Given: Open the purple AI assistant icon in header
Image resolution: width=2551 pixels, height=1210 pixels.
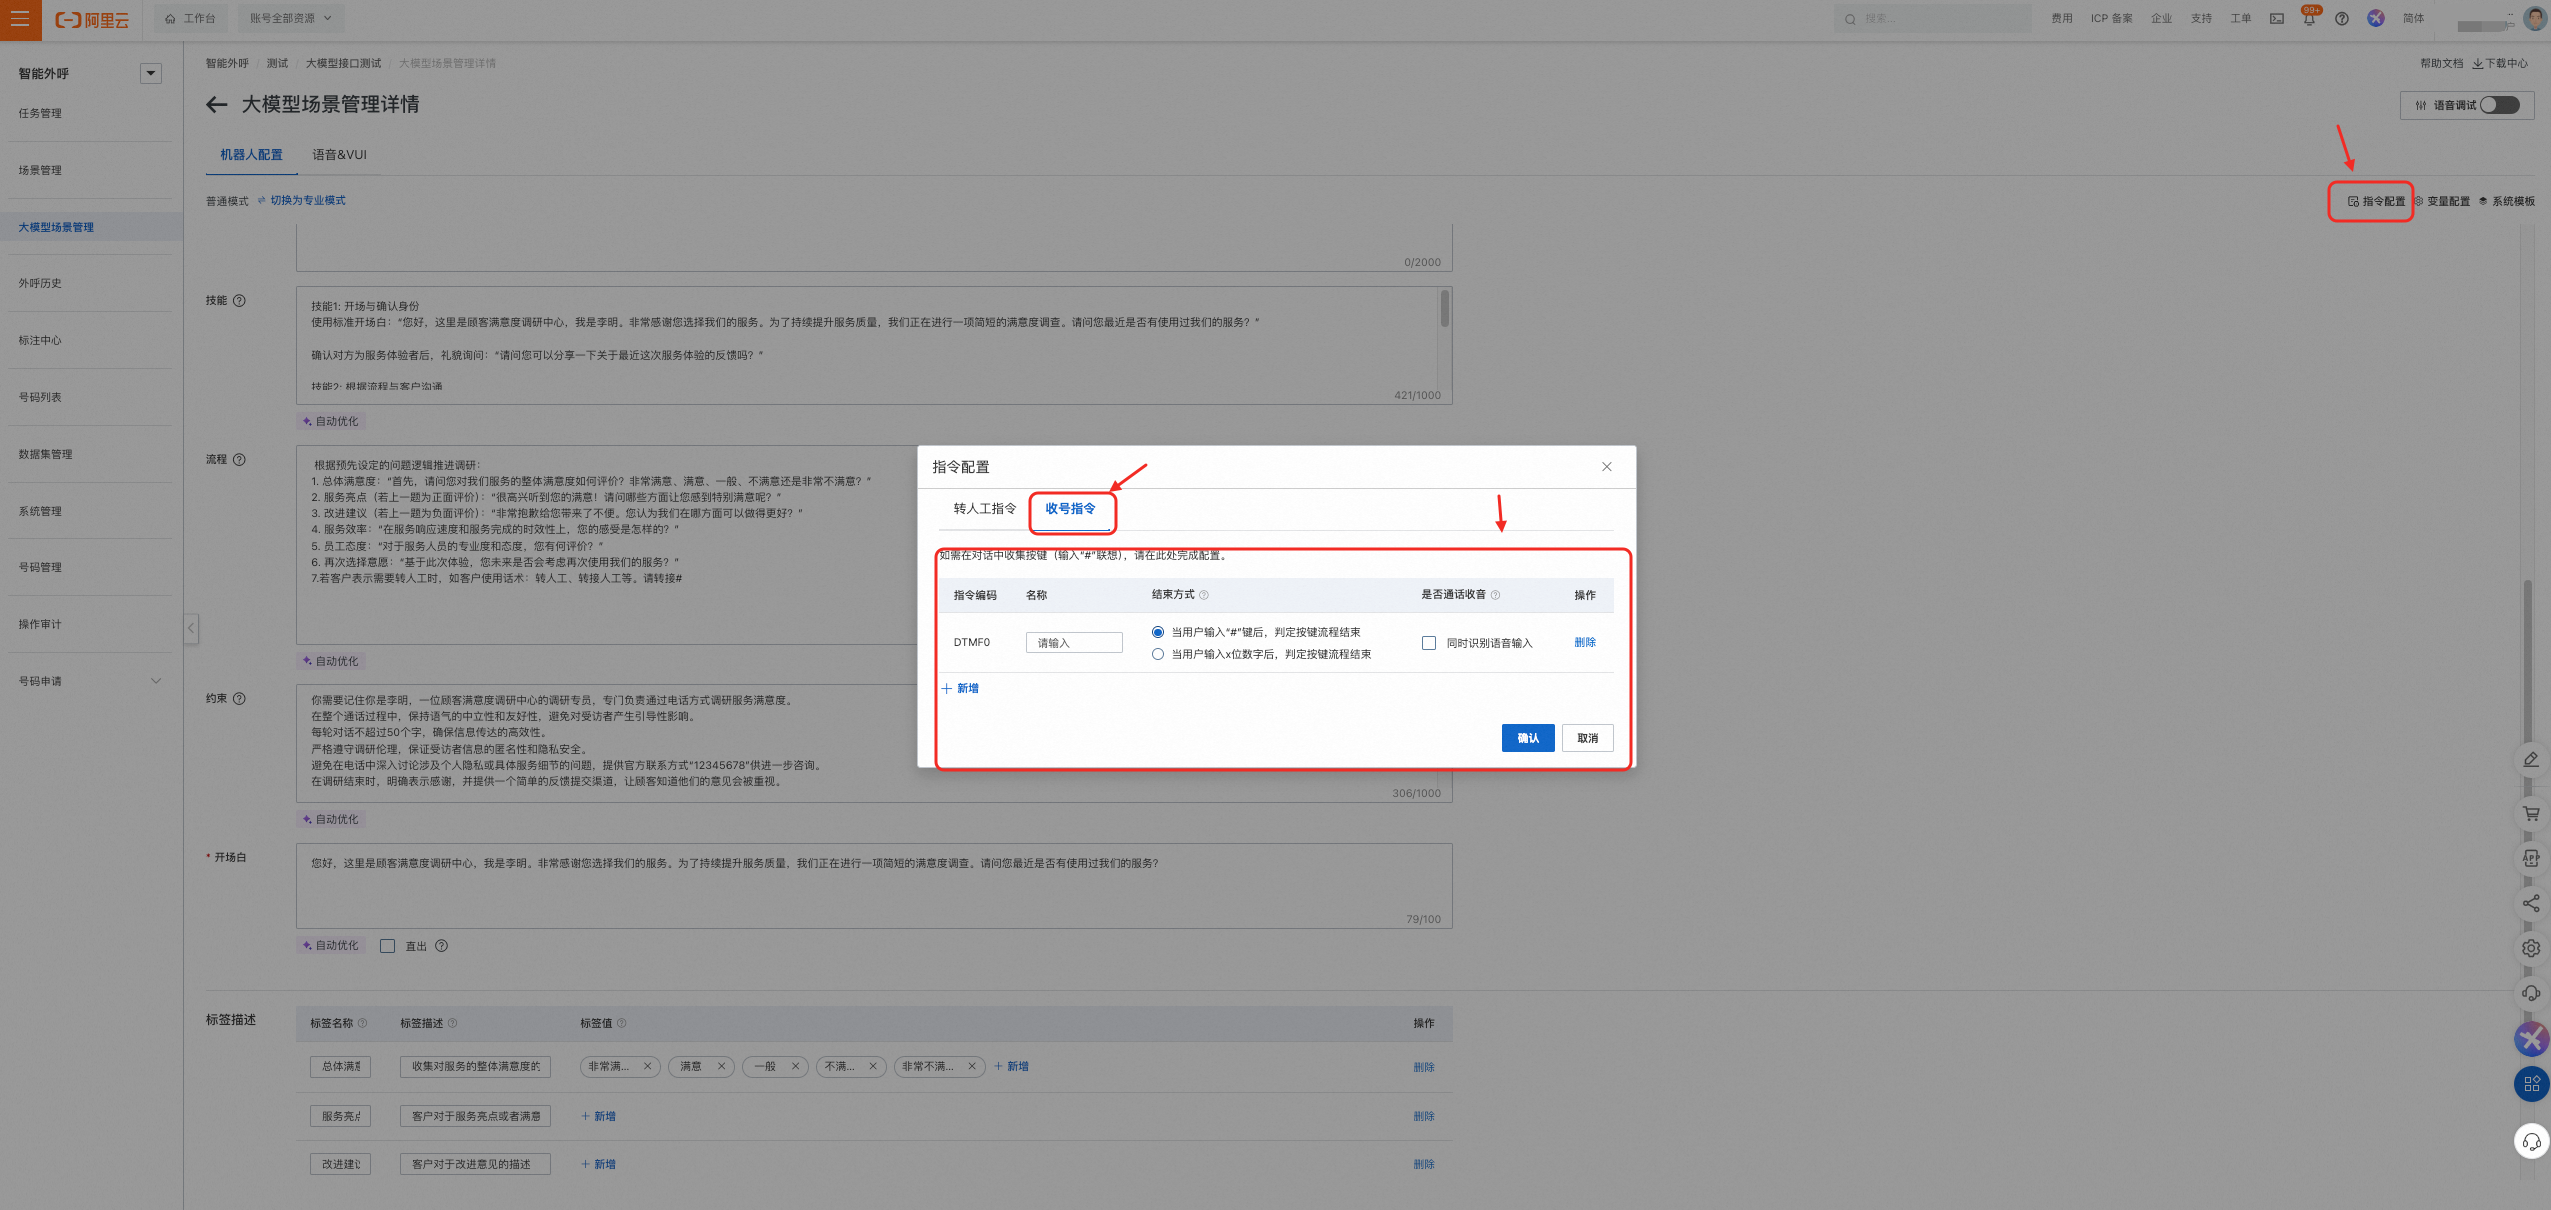Looking at the screenshot, I should click(2376, 19).
